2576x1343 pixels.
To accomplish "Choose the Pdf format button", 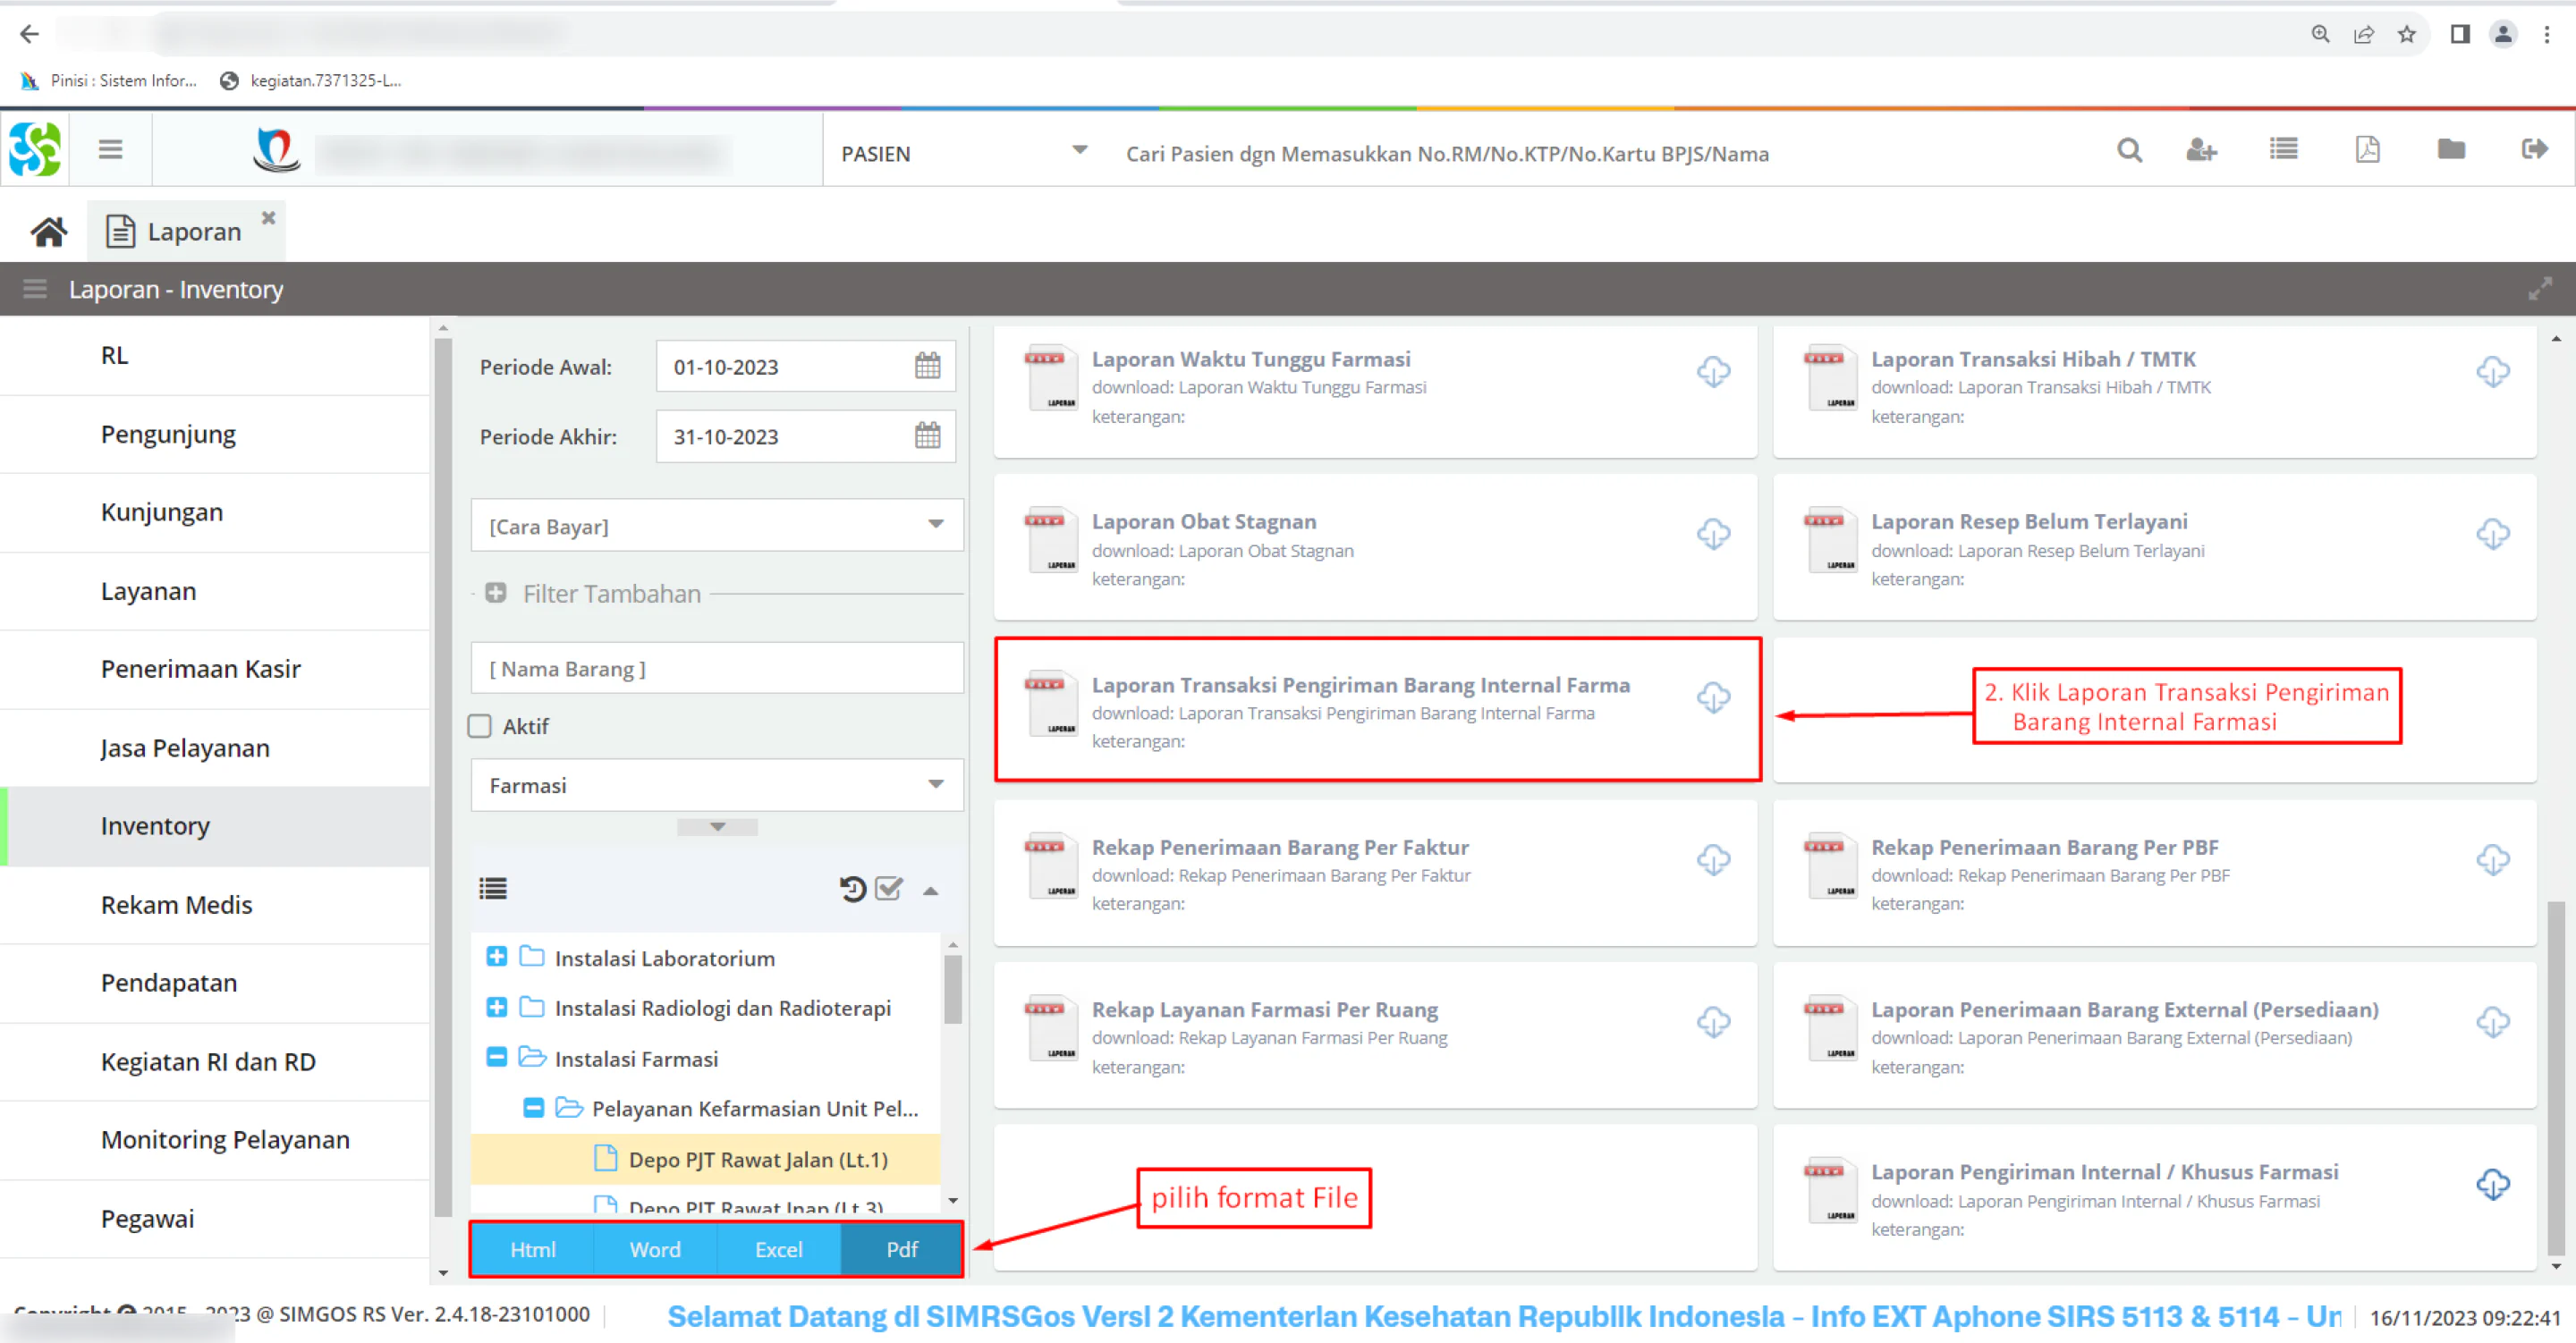I will click(x=902, y=1250).
